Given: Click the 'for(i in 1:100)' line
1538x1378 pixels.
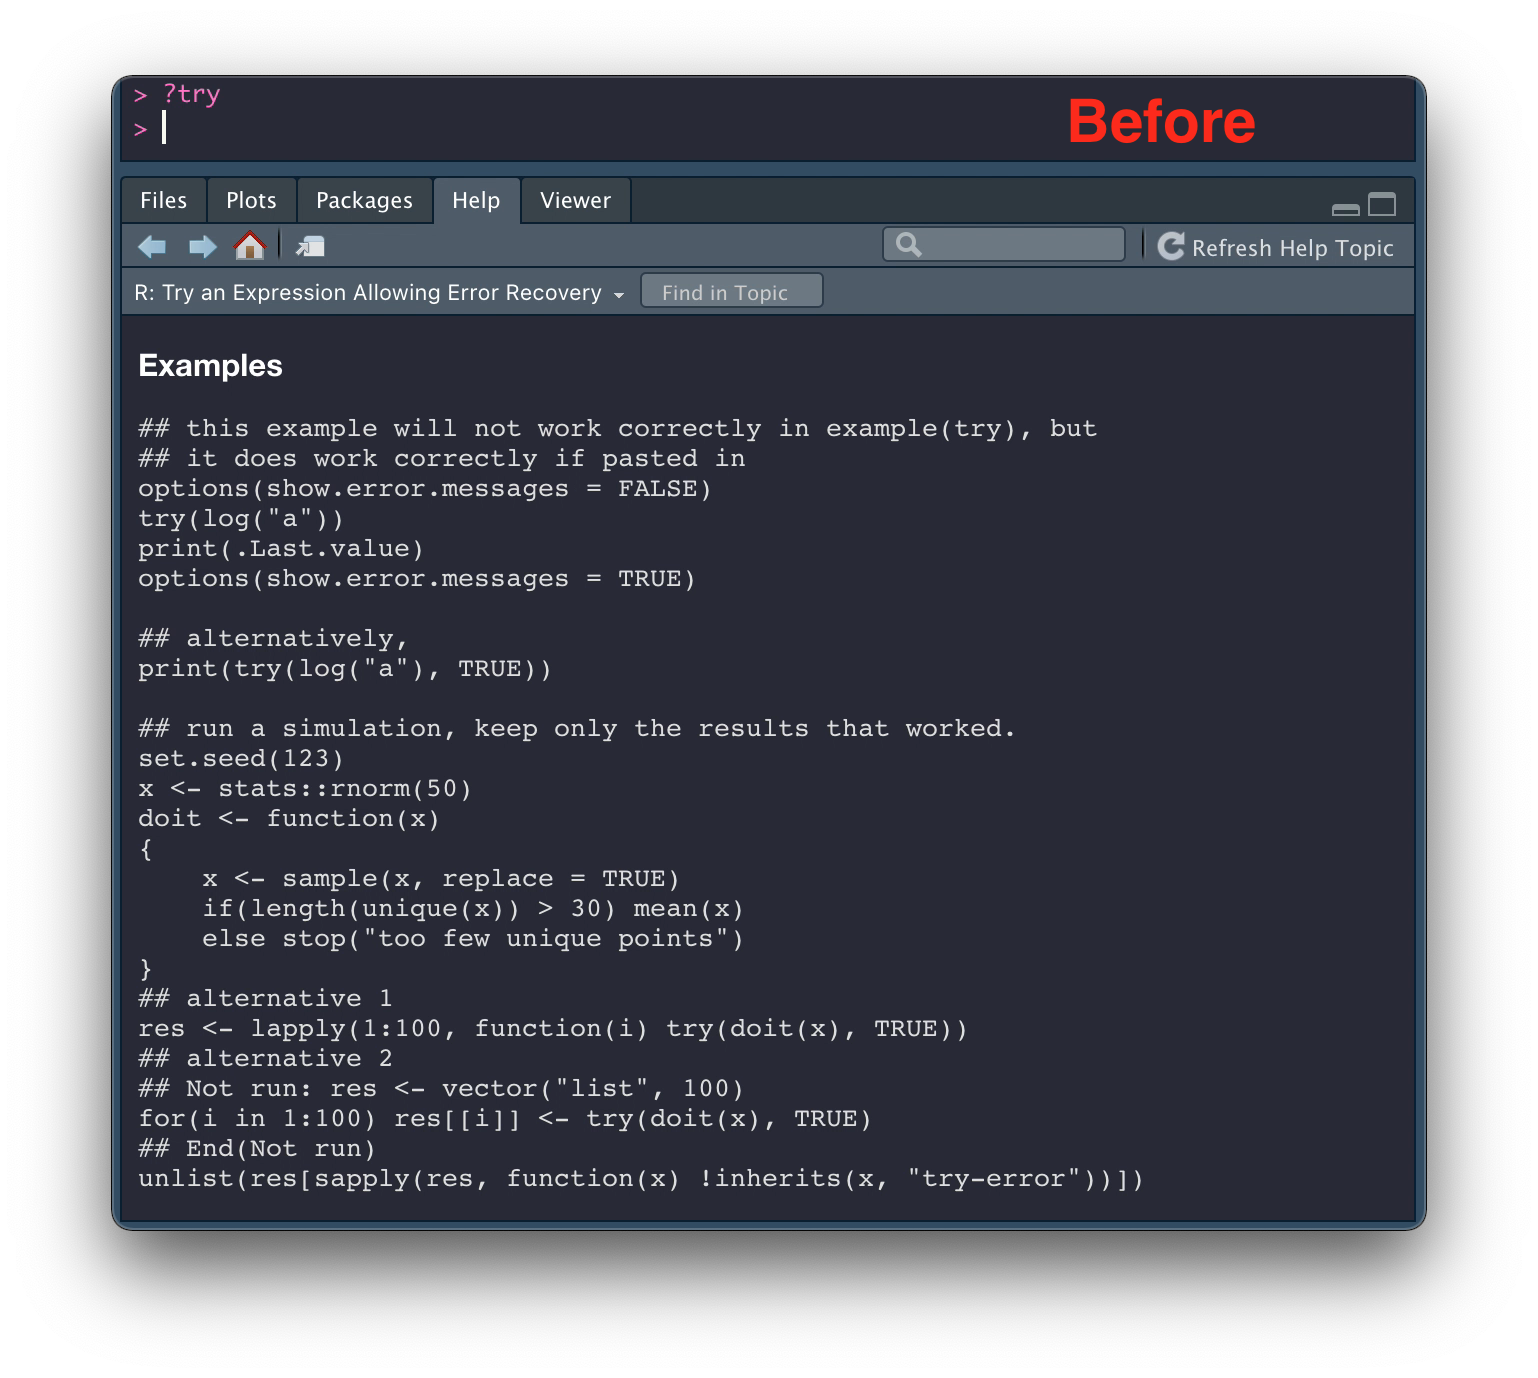Looking at the screenshot, I should 505,1119.
